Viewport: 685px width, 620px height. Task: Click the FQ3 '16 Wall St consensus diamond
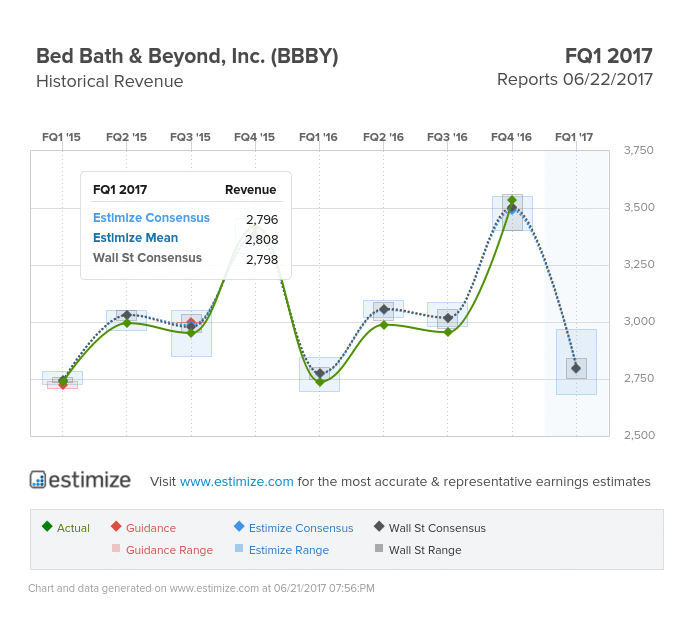[x=448, y=318]
